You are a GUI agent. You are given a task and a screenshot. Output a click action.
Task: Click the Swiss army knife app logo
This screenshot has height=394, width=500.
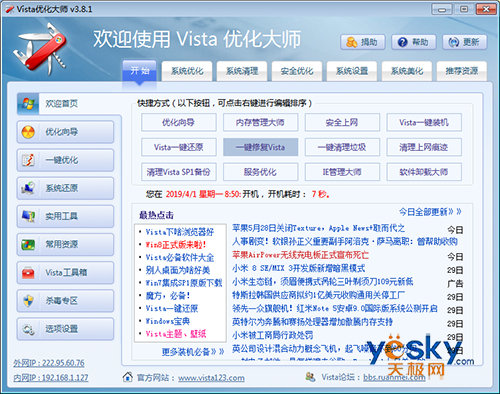(x=40, y=49)
